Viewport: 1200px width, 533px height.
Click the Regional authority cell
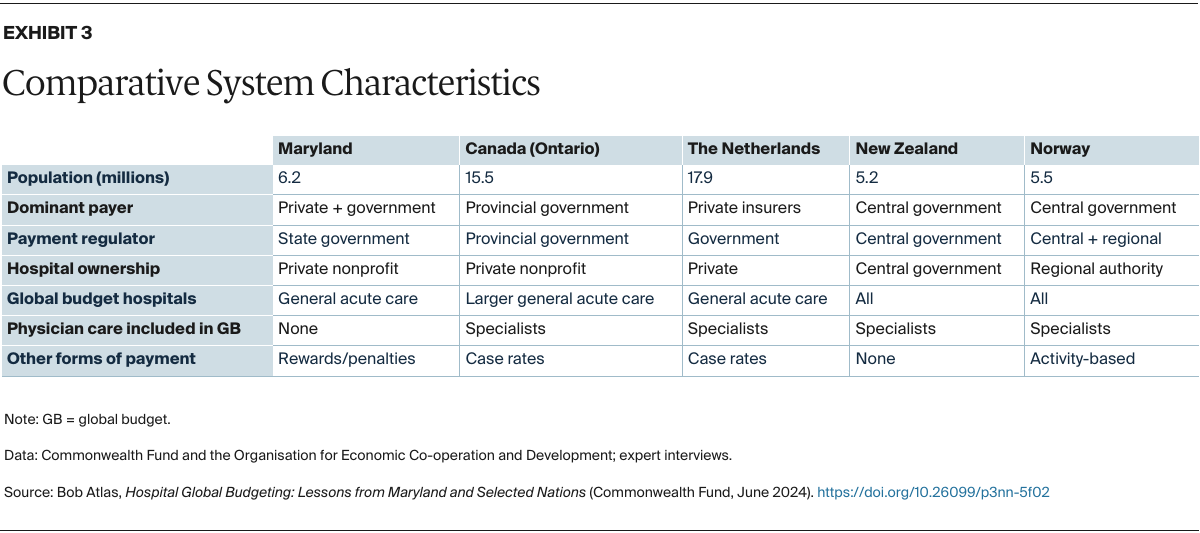click(1096, 268)
